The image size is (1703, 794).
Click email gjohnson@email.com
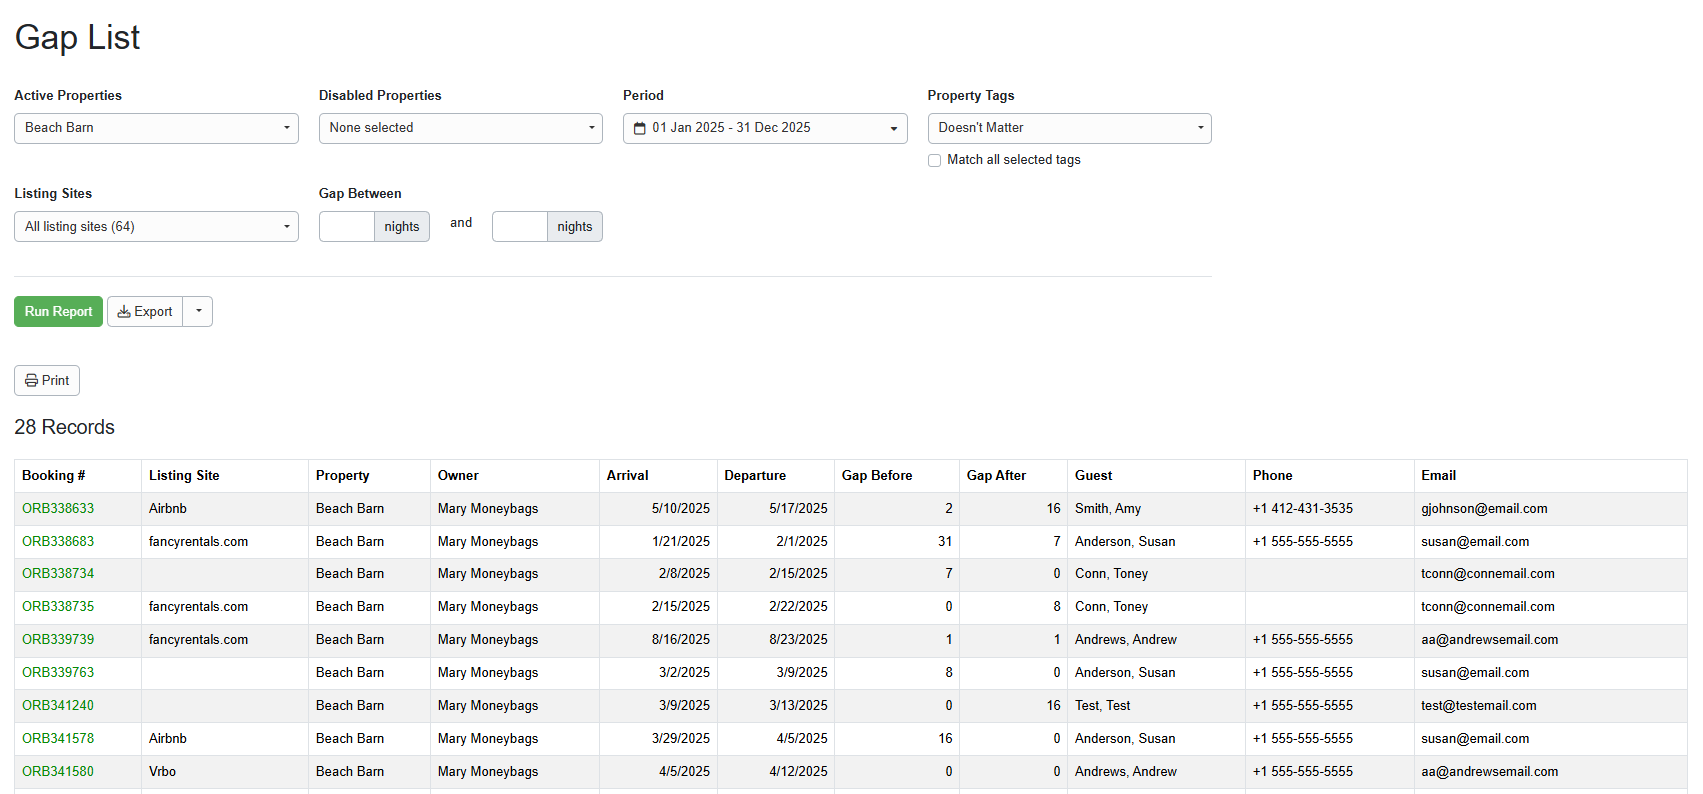[1484, 508]
